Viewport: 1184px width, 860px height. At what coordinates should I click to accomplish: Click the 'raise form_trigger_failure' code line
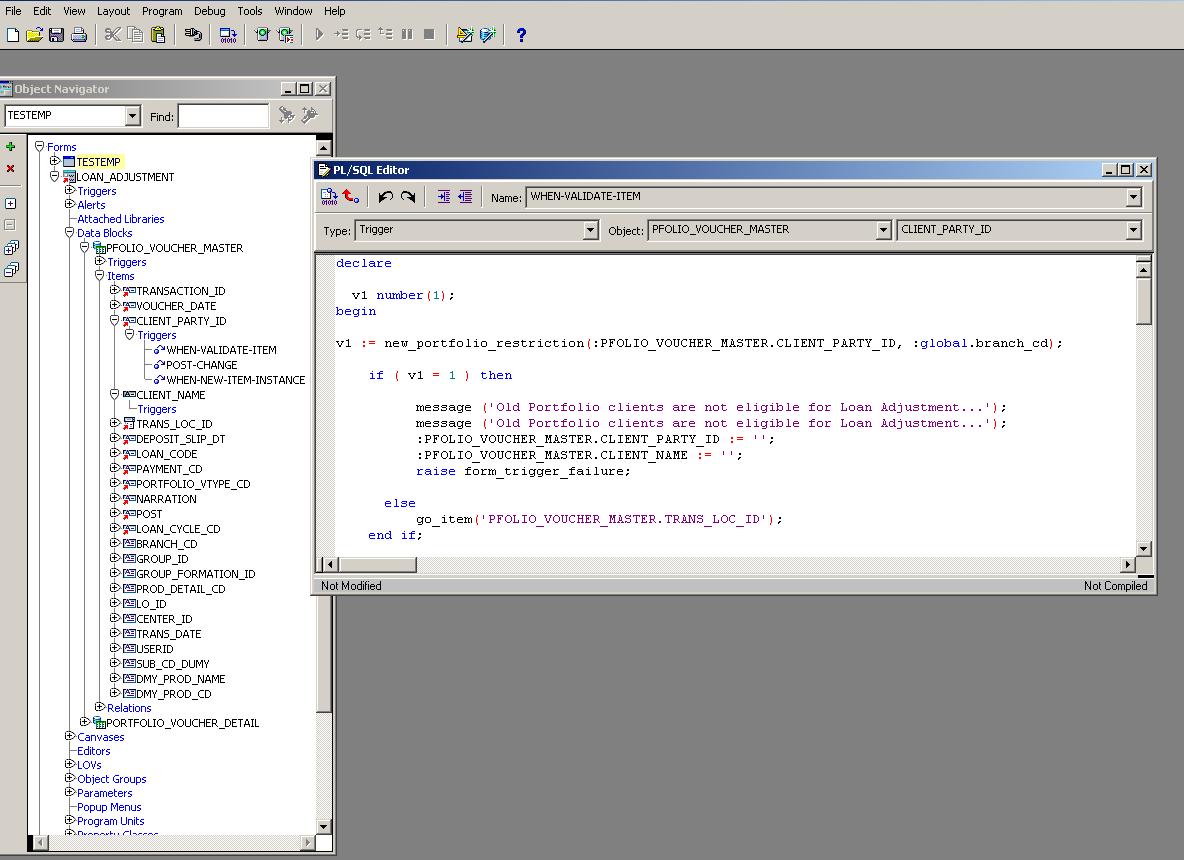523,471
